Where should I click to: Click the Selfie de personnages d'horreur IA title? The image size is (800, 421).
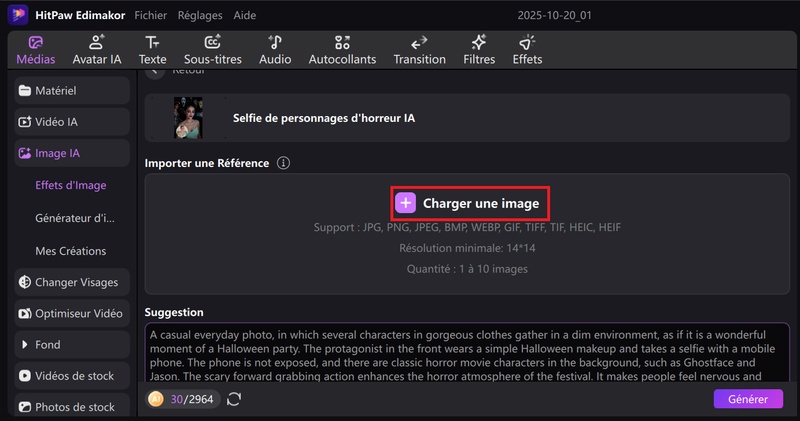(x=324, y=118)
